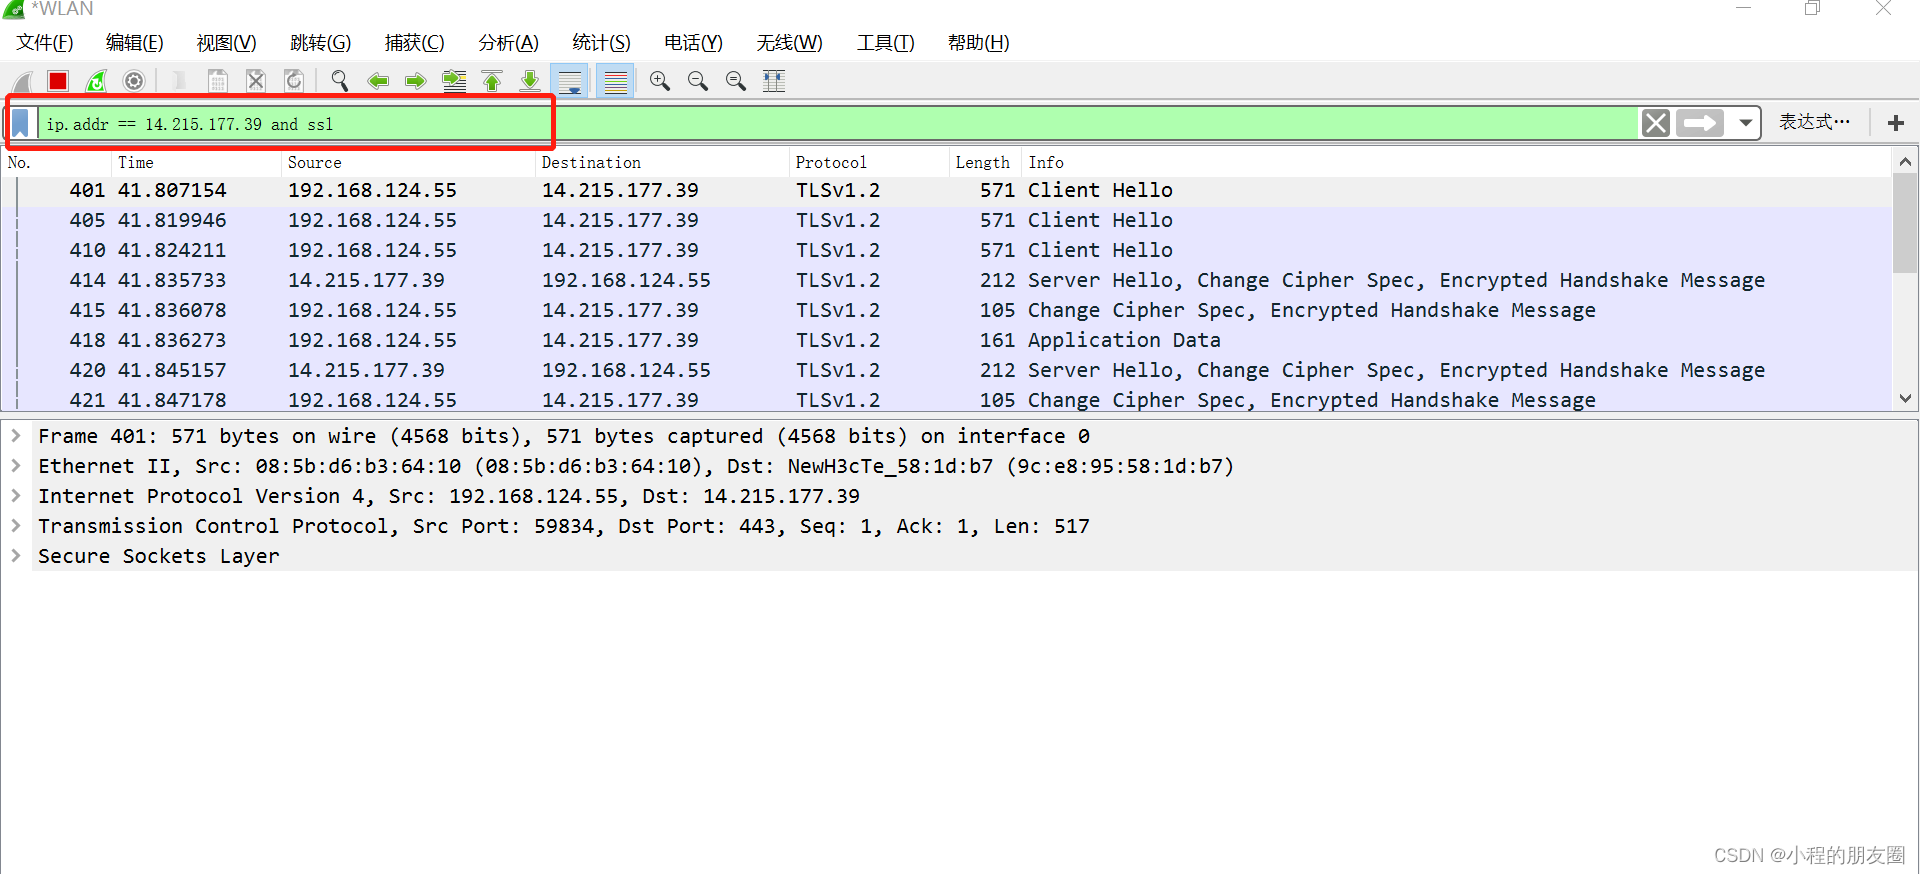Click into the display filter field

click(838, 123)
